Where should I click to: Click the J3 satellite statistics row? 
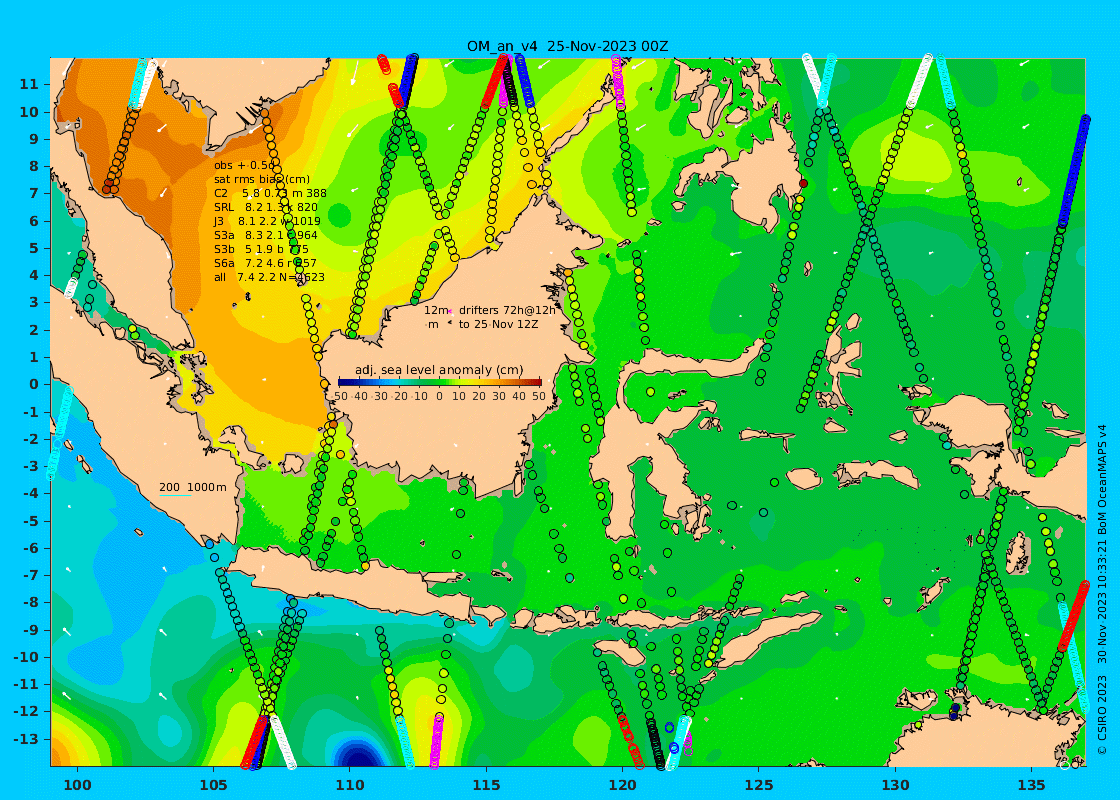pos(267,221)
